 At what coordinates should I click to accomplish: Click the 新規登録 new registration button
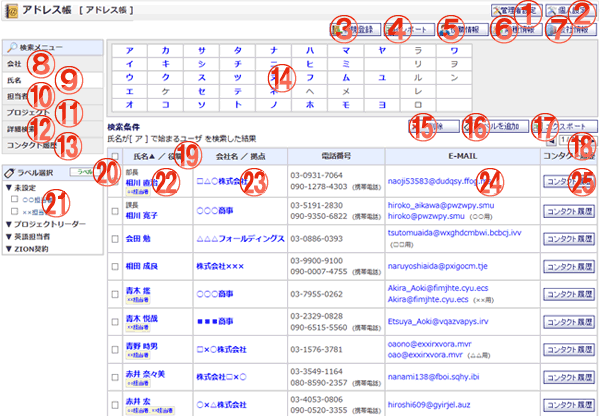pyautogui.click(x=355, y=29)
